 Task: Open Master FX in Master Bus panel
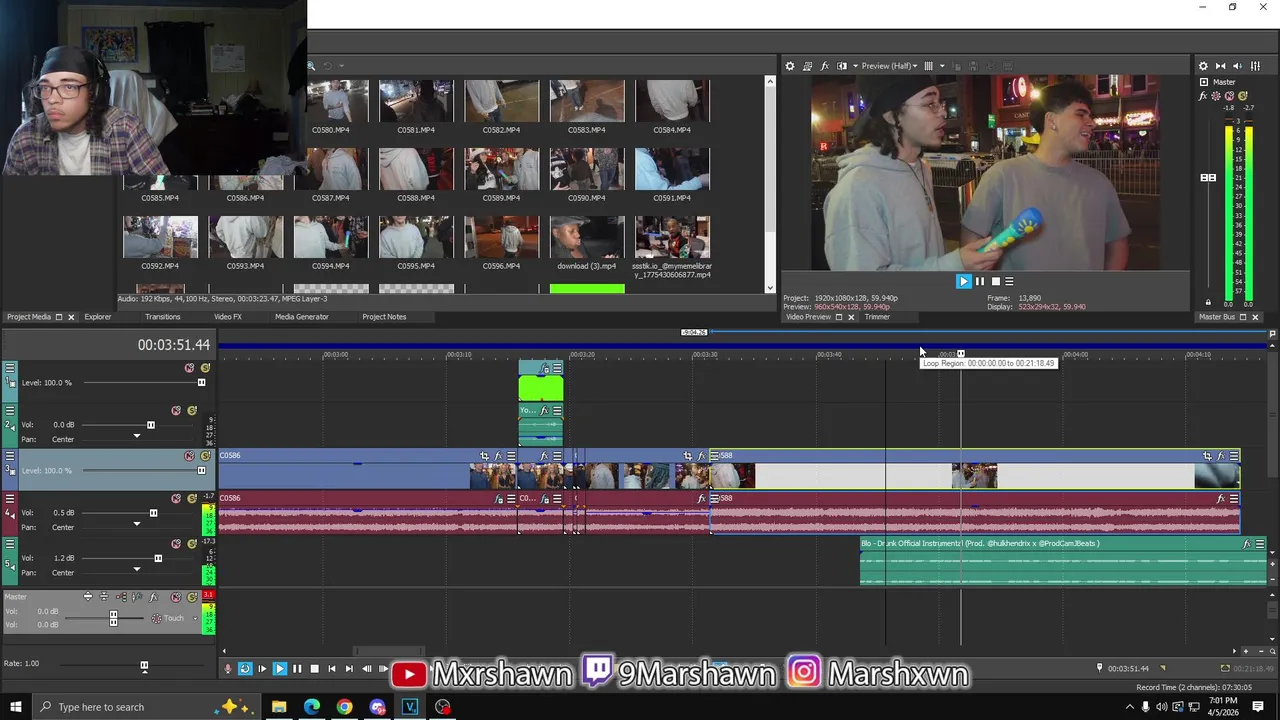[1204, 96]
